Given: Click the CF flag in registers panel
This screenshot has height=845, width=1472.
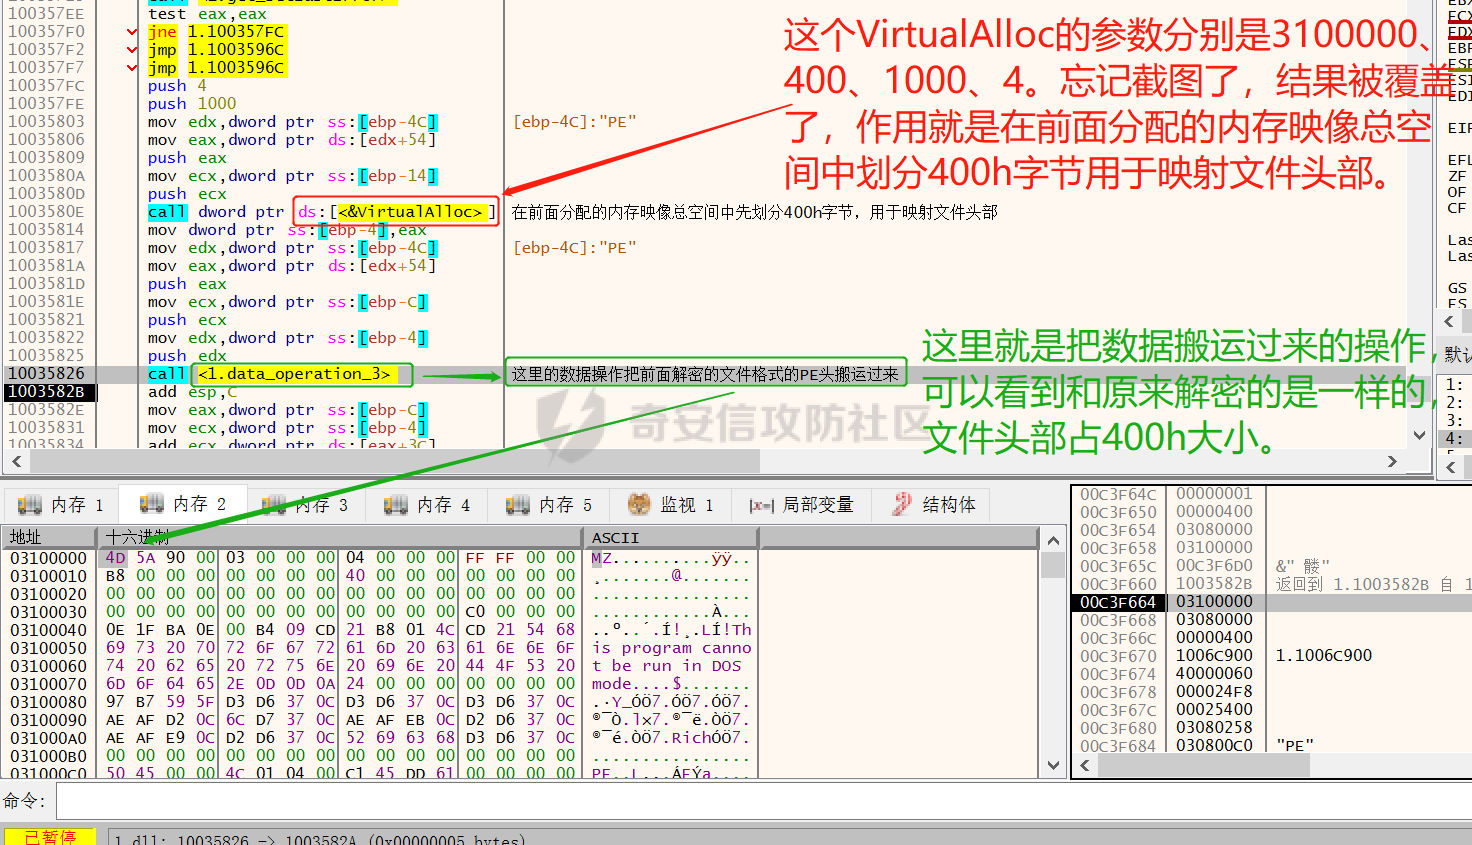Looking at the screenshot, I should [1457, 208].
